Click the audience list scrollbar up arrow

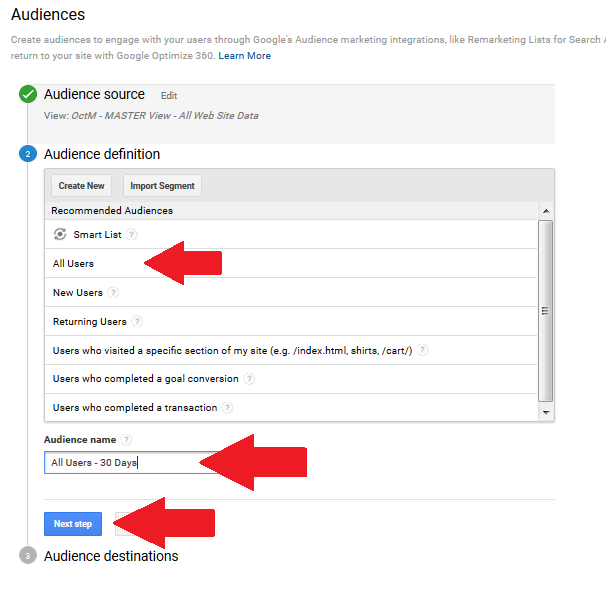546,211
